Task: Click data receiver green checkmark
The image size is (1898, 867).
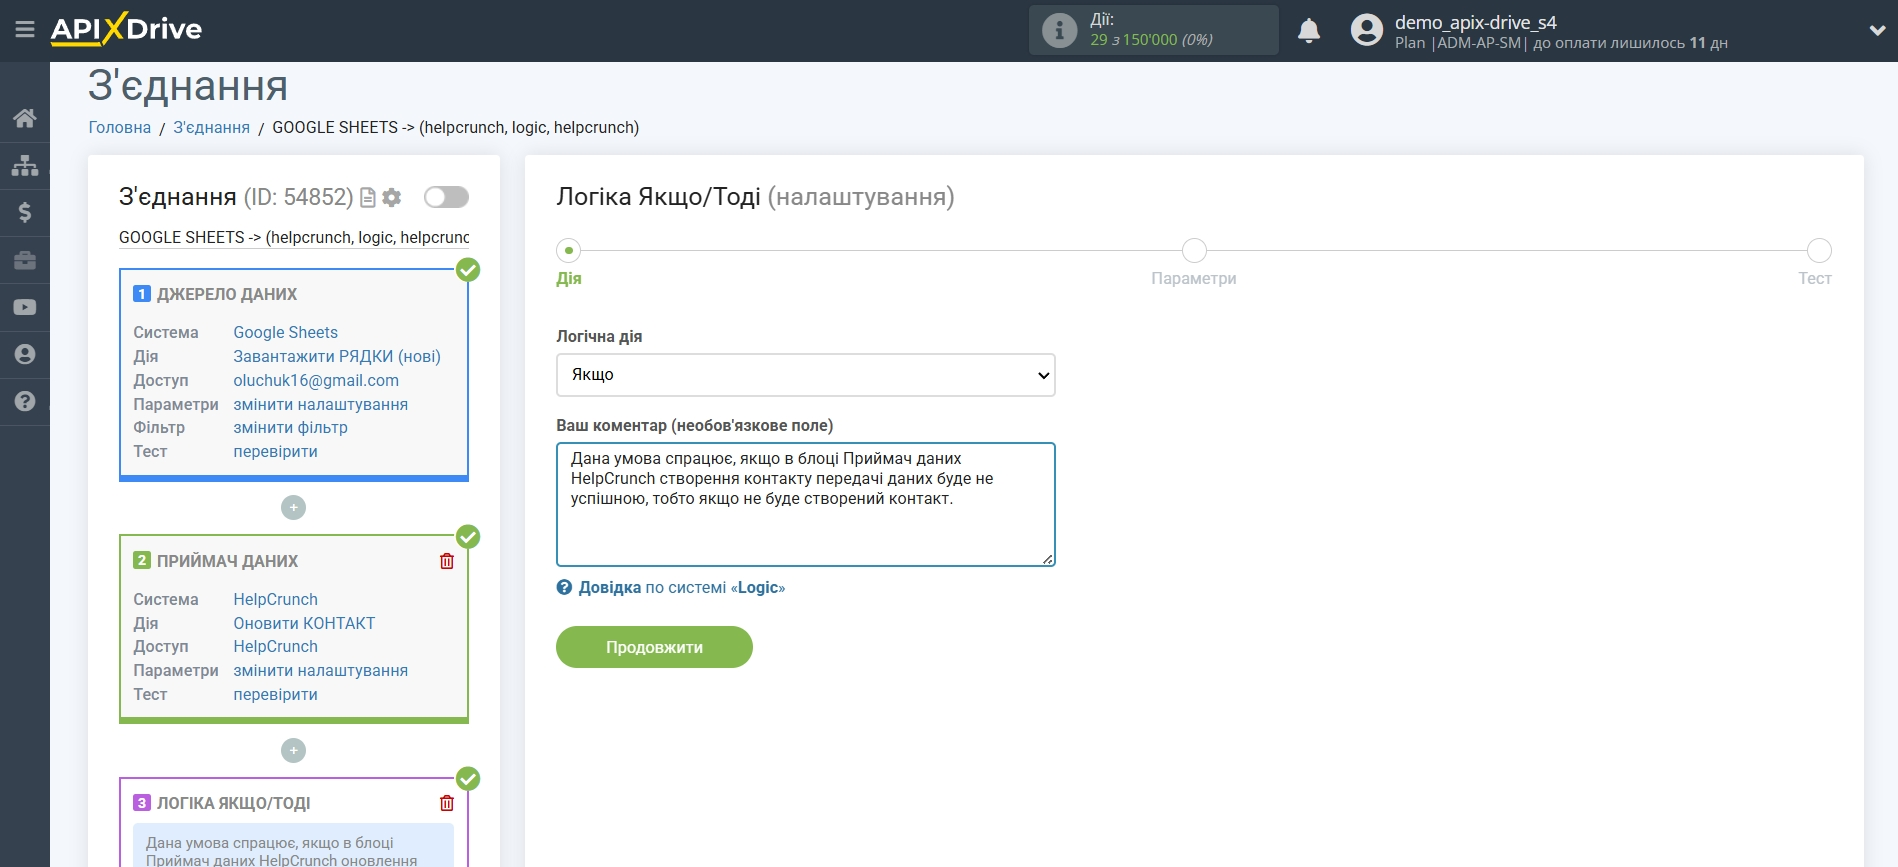Action: click(x=468, y=537)
